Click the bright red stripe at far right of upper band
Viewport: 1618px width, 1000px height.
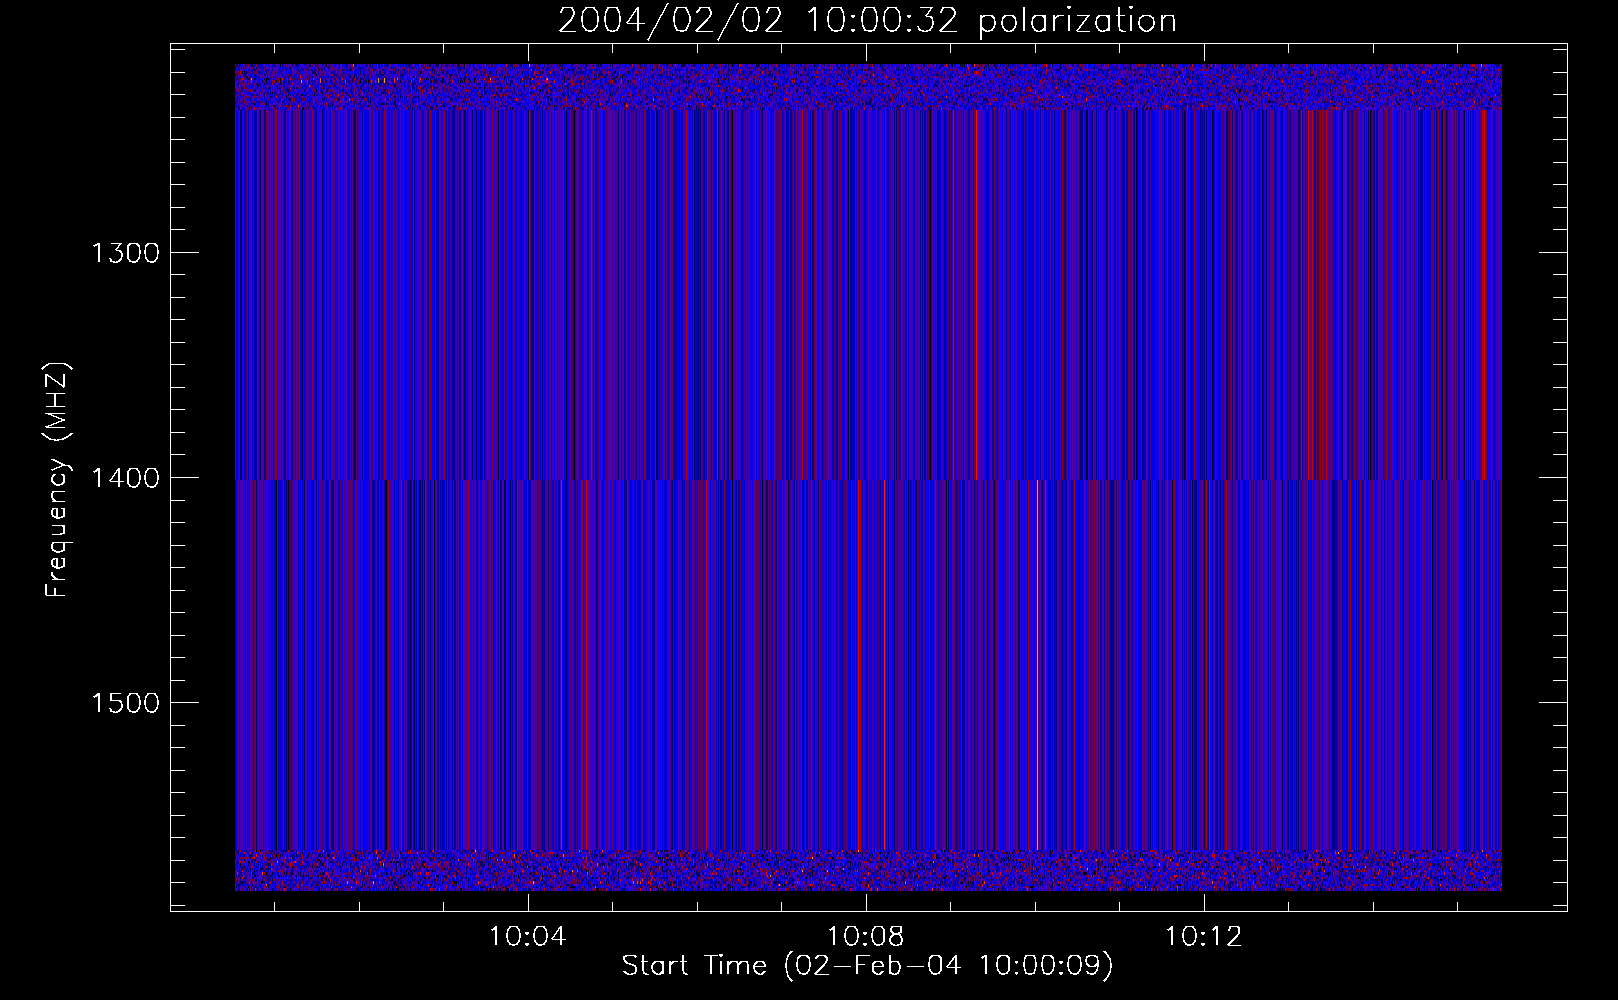click(1484, 294)
